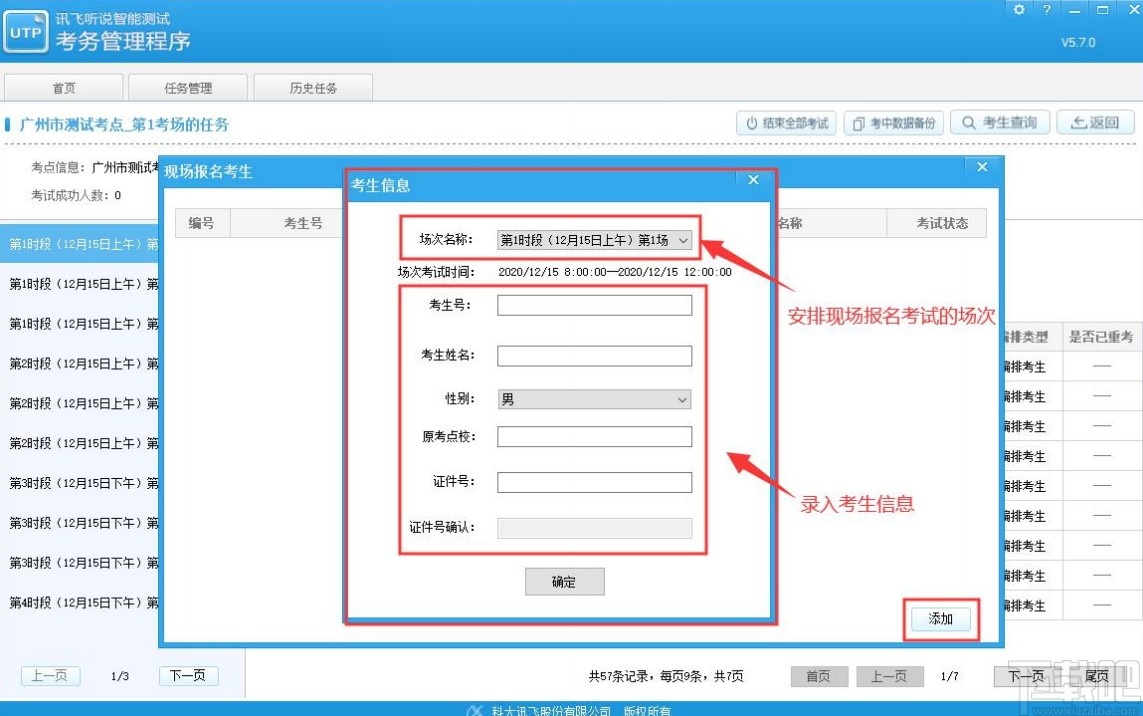This screenshot has width=1143, height=716.
Task: Click 是否已重考 column header
Action: (1101, 337)
